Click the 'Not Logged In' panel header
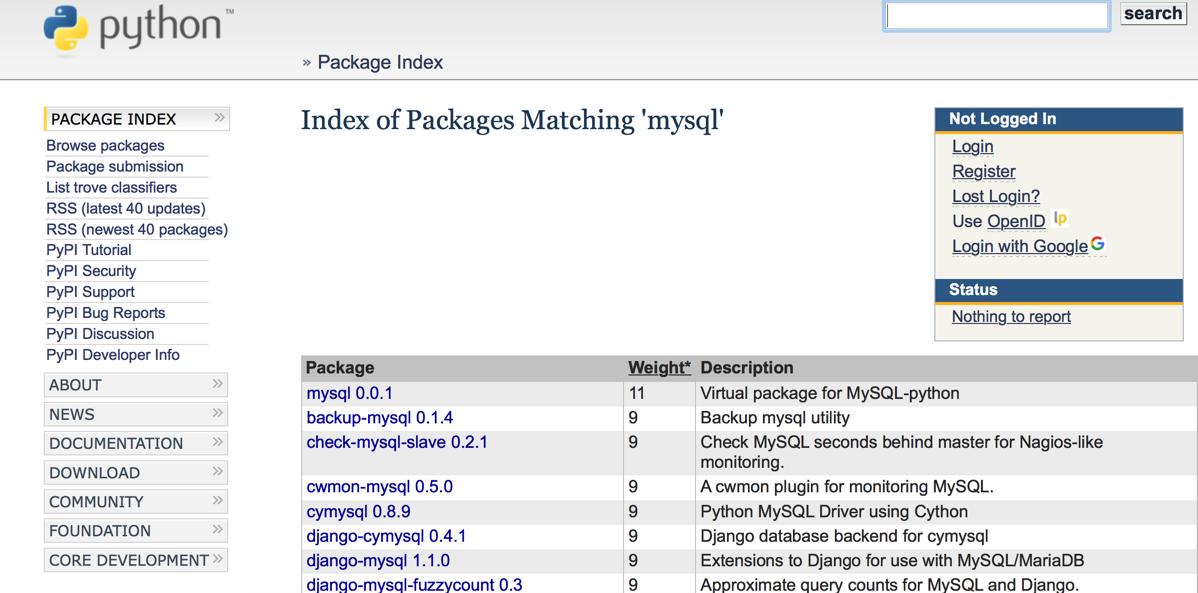This screenshot has width=1198, height=593. point(1059,119)
